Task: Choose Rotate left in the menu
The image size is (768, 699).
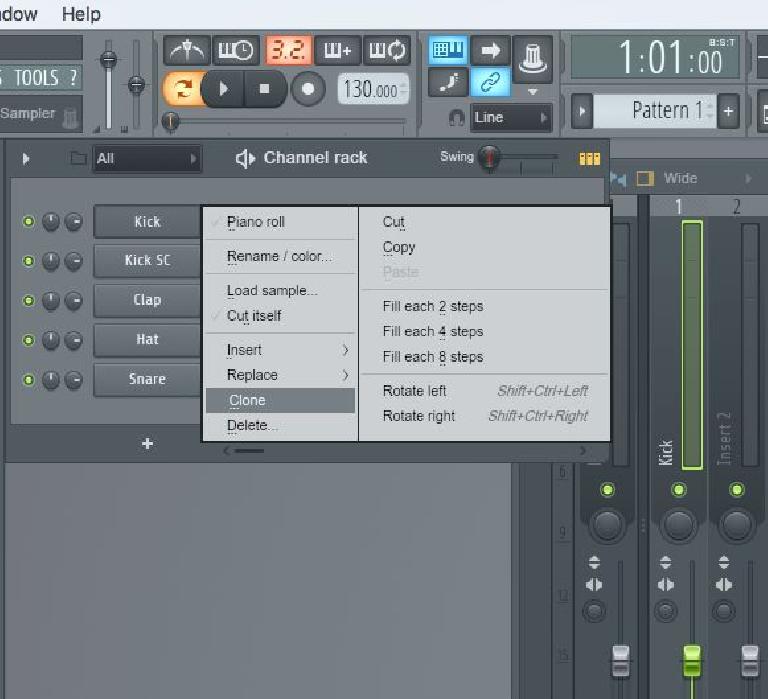Action: tap(485, 391)
